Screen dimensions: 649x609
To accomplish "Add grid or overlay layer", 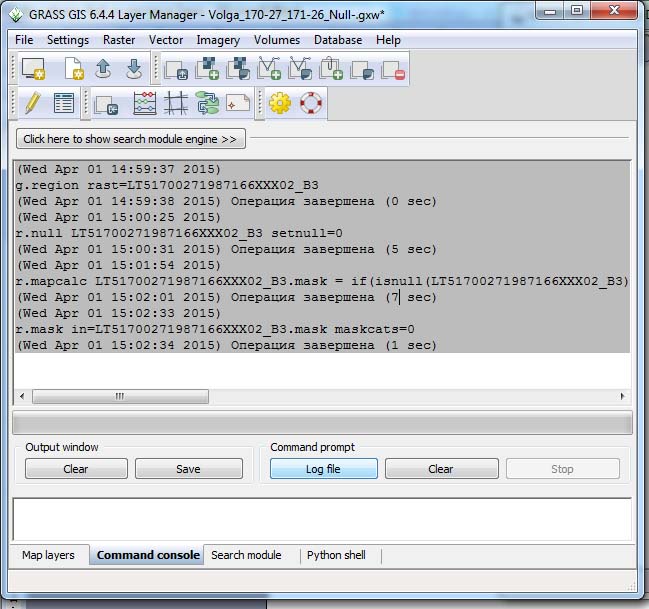I will tap(362, 70).
